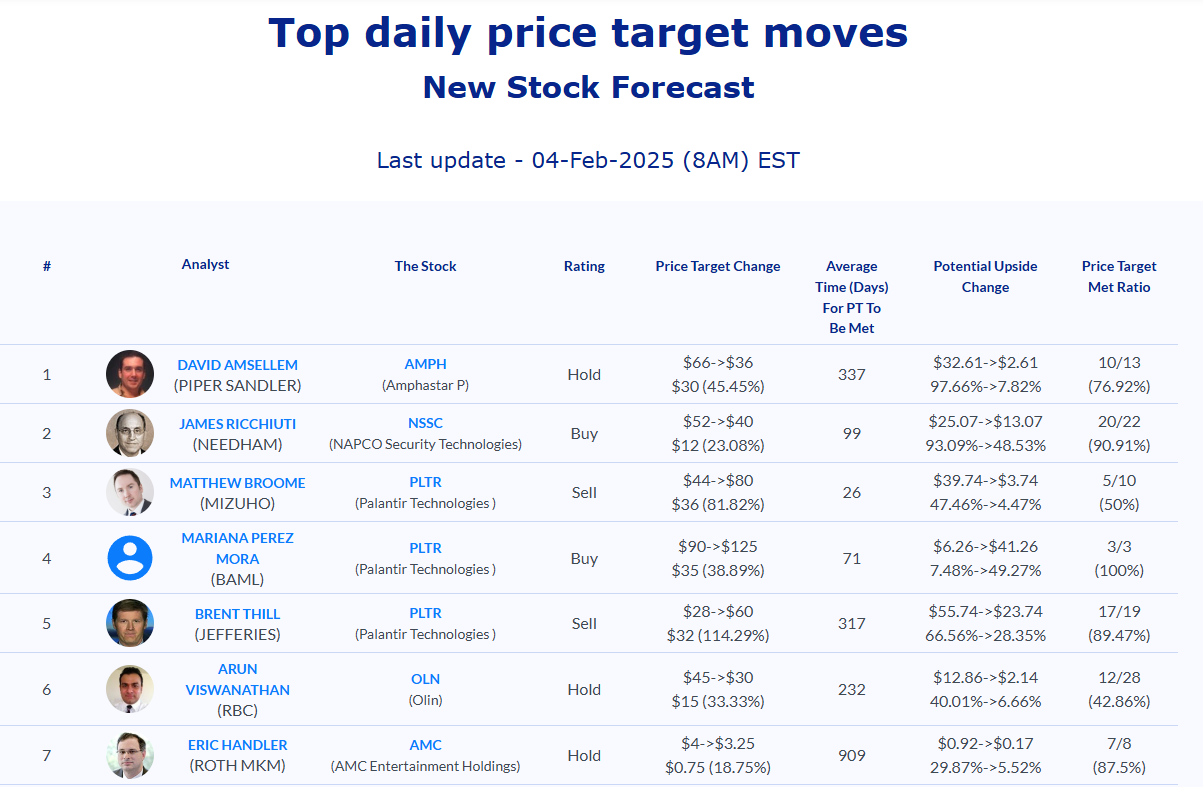Click Matthew Broome's profile picture

pyautogui.click(x=130, y=492)
